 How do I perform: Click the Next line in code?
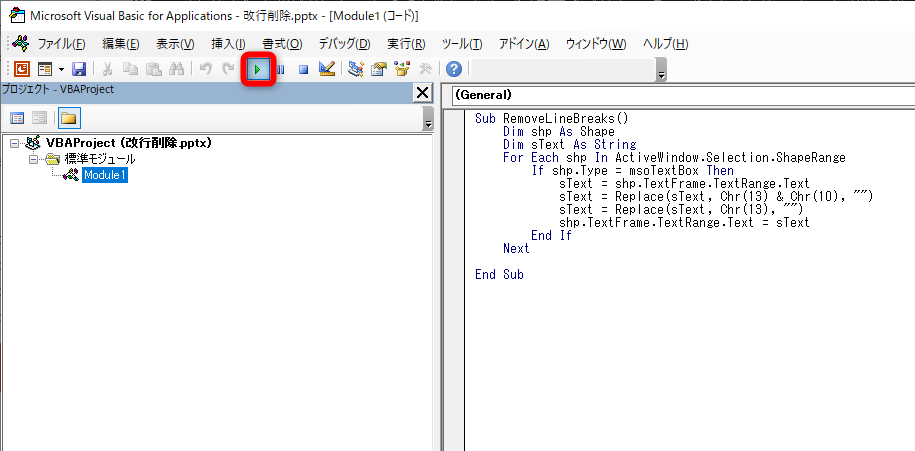tap(516, 248)
